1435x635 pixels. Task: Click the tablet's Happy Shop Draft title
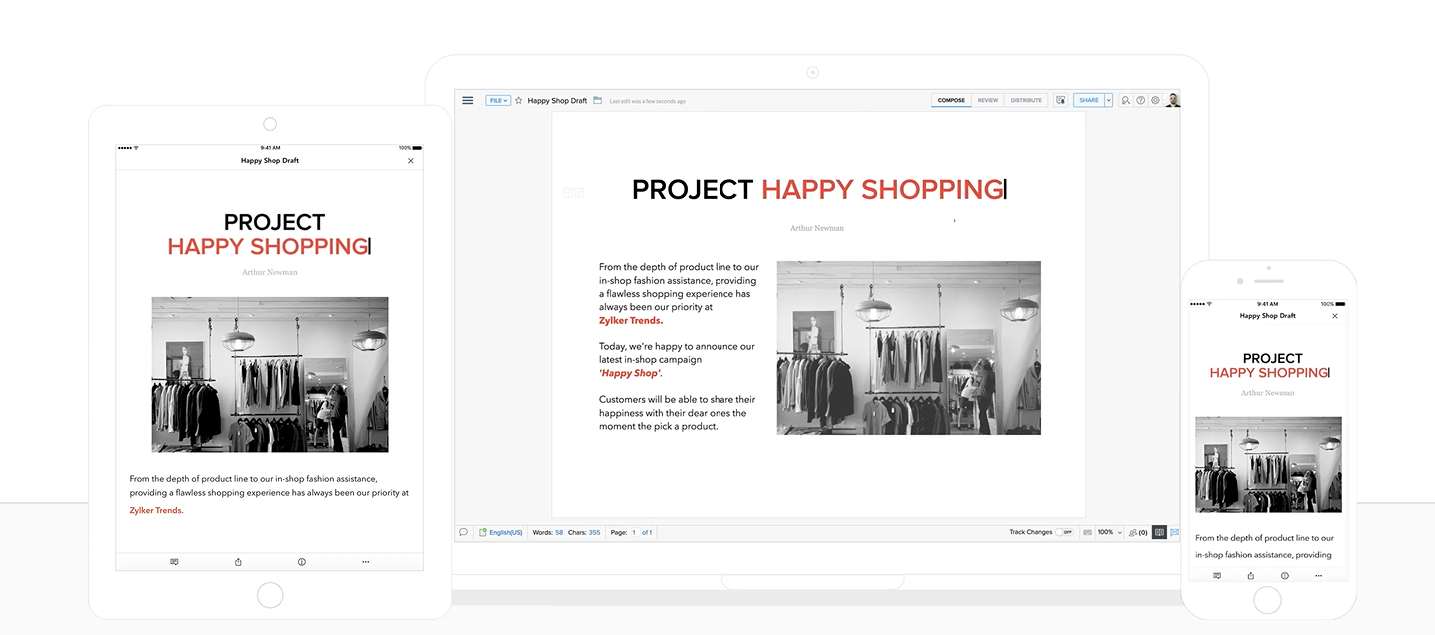(x=270, y=160)
